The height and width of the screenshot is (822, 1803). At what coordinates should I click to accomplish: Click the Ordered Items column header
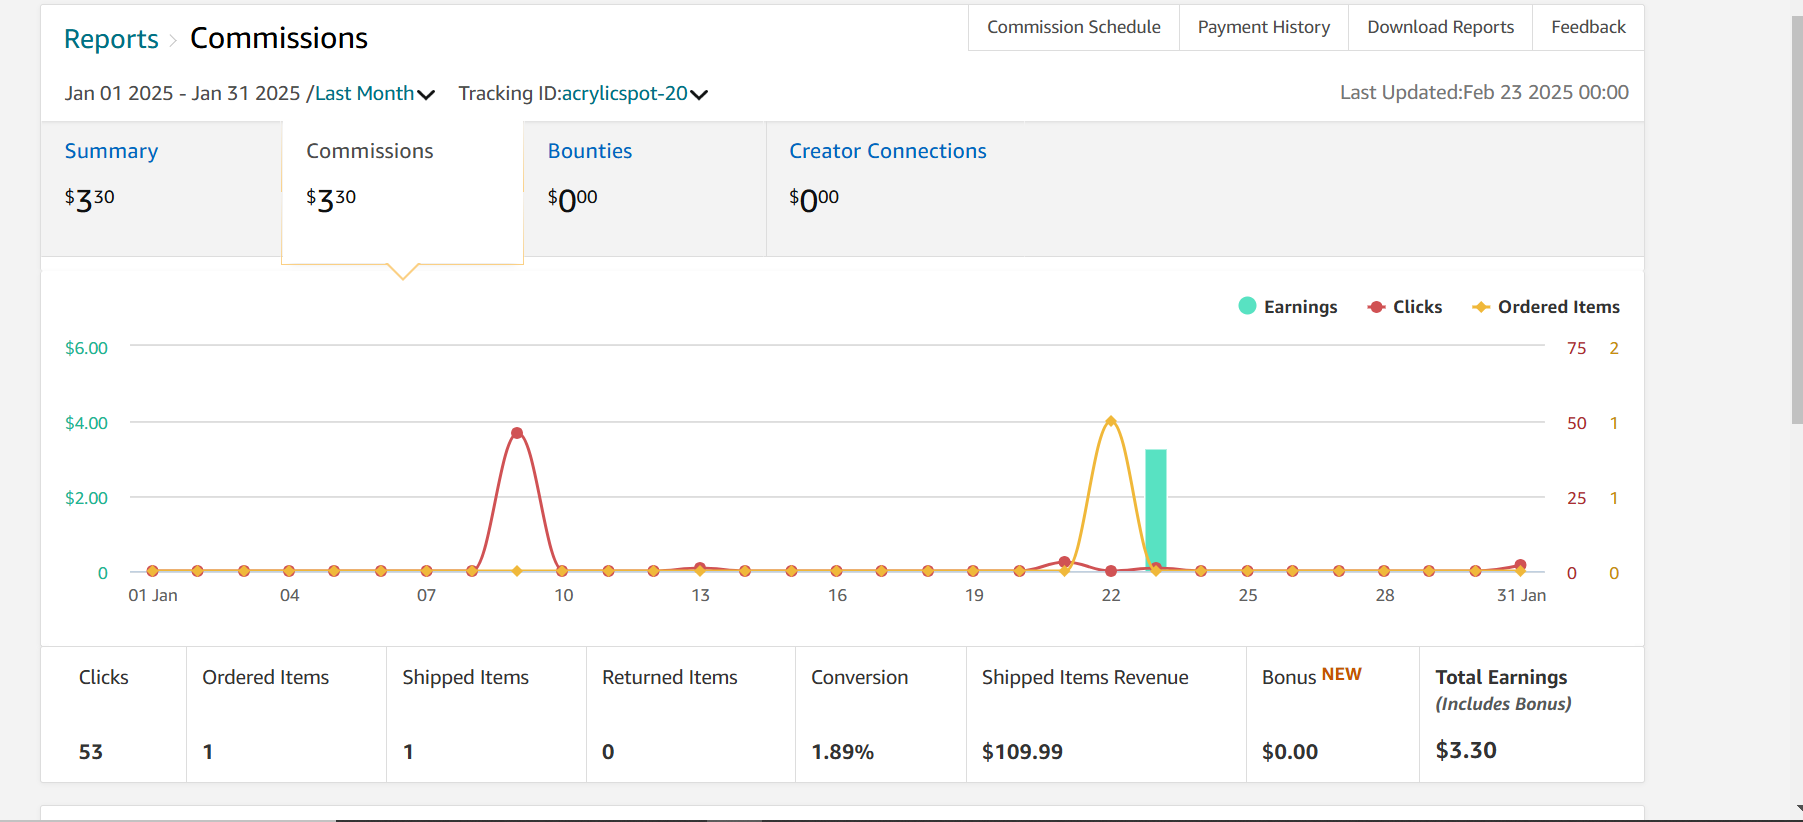click(266, 677)
